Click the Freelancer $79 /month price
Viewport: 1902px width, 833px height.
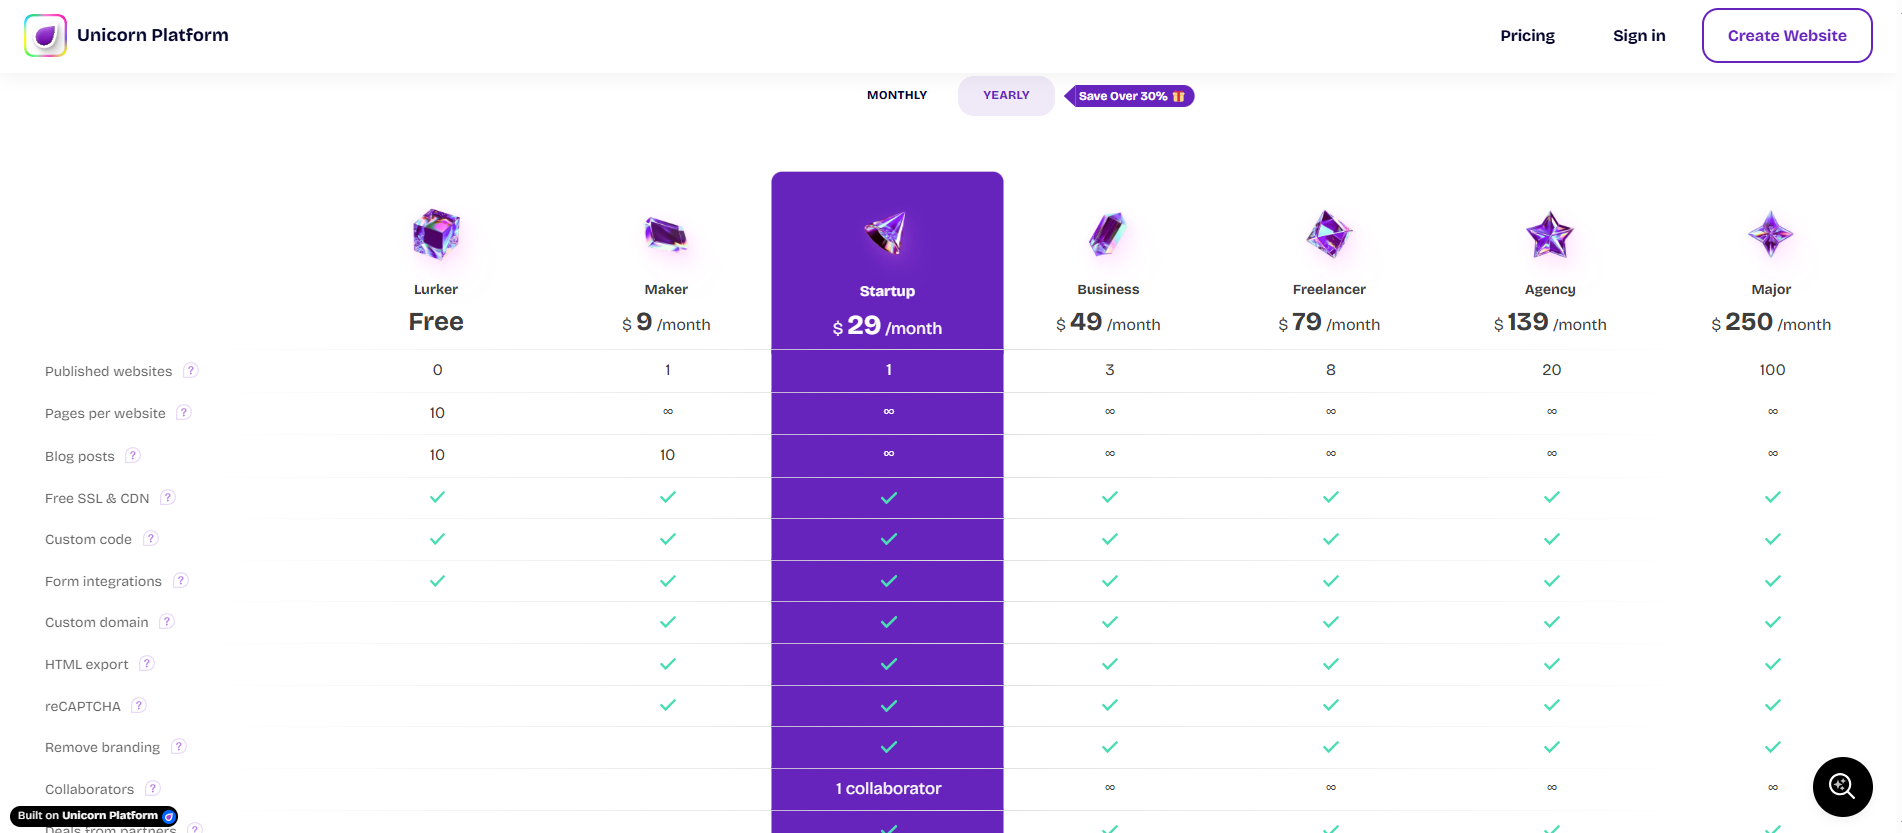tap(1329, 323)
